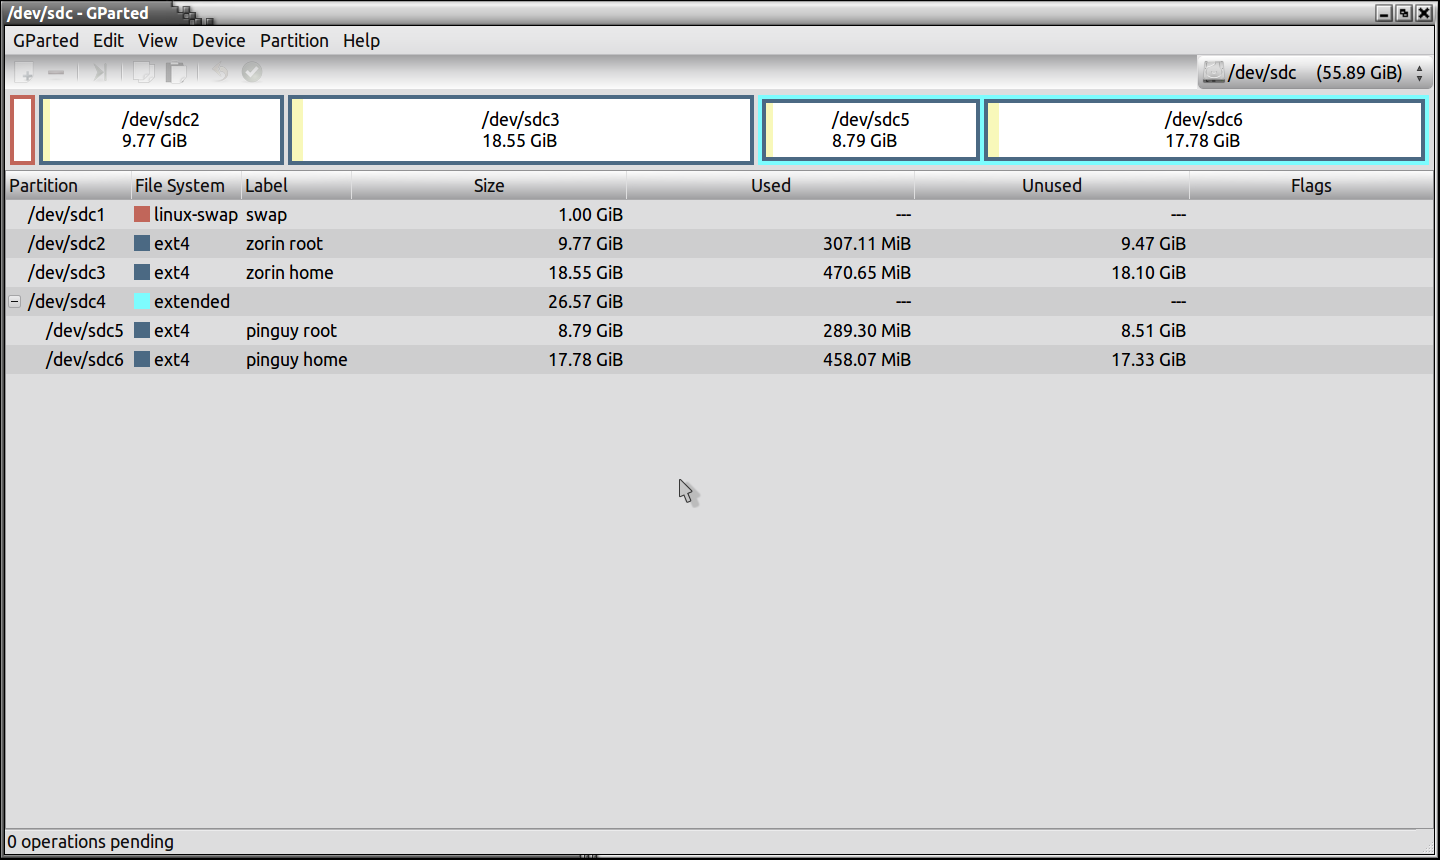Collapse the /dev/sdc4 extended partition tree
This screenshot has width=1440, height=860.
click(15, 301)
